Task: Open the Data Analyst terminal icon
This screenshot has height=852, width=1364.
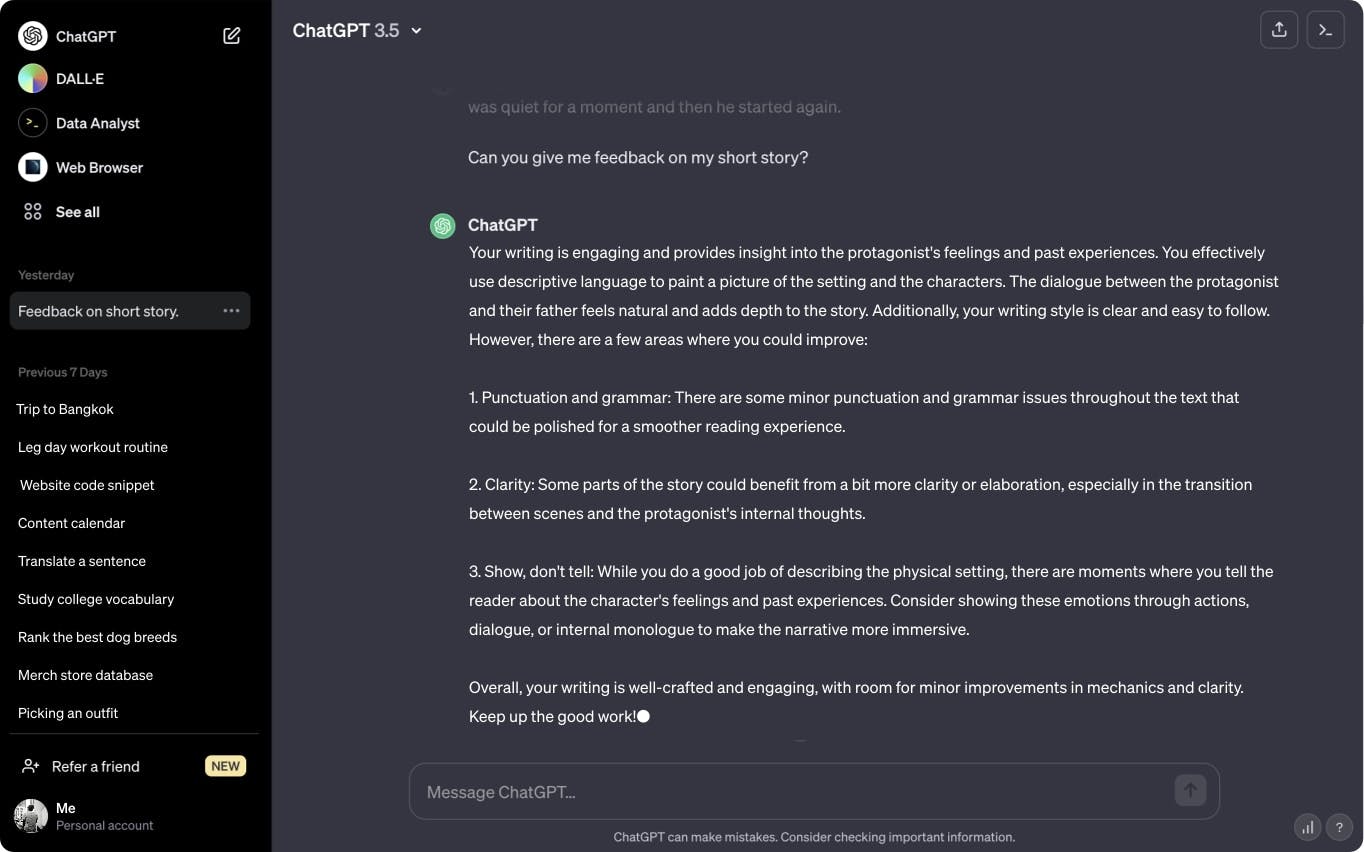Action: pos(33,123)
